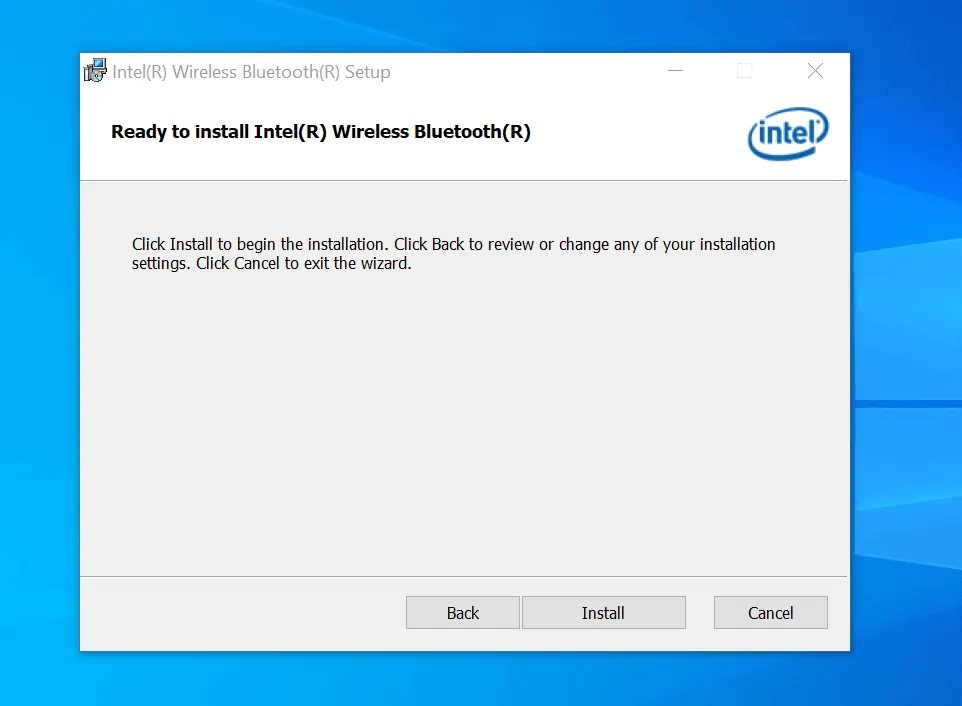Click the Intel logo in the header
962x706 pixels.
[x=788, y=134]
